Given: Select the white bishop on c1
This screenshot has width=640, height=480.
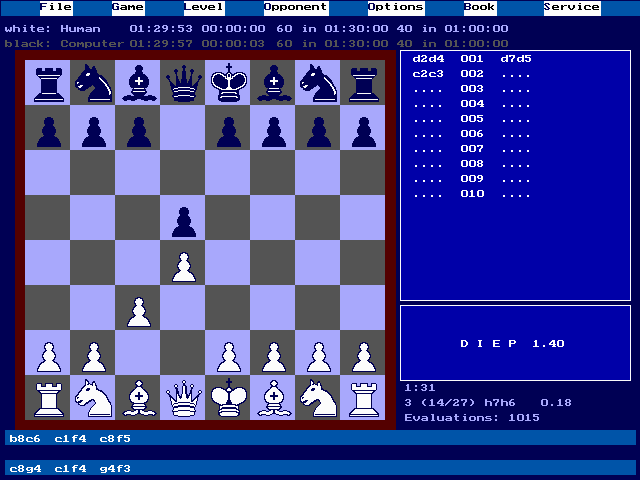Looking at the screenshot, I should pos(139,398).
